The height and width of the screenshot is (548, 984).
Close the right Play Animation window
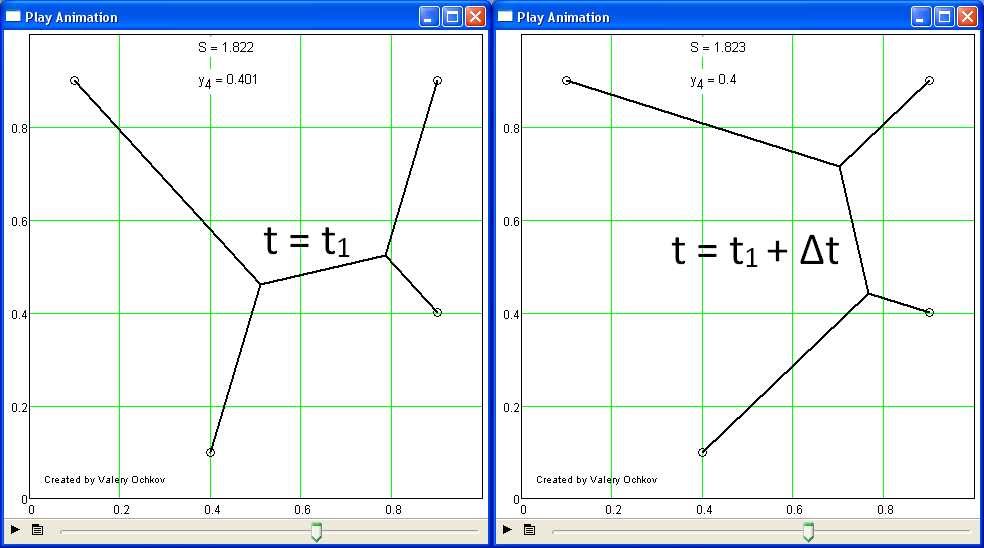968,17
